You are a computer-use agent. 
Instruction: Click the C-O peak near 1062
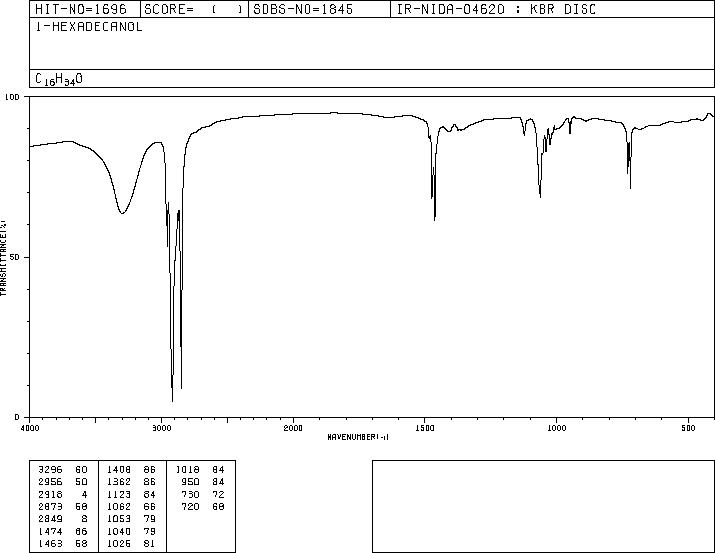pos(540,195)
